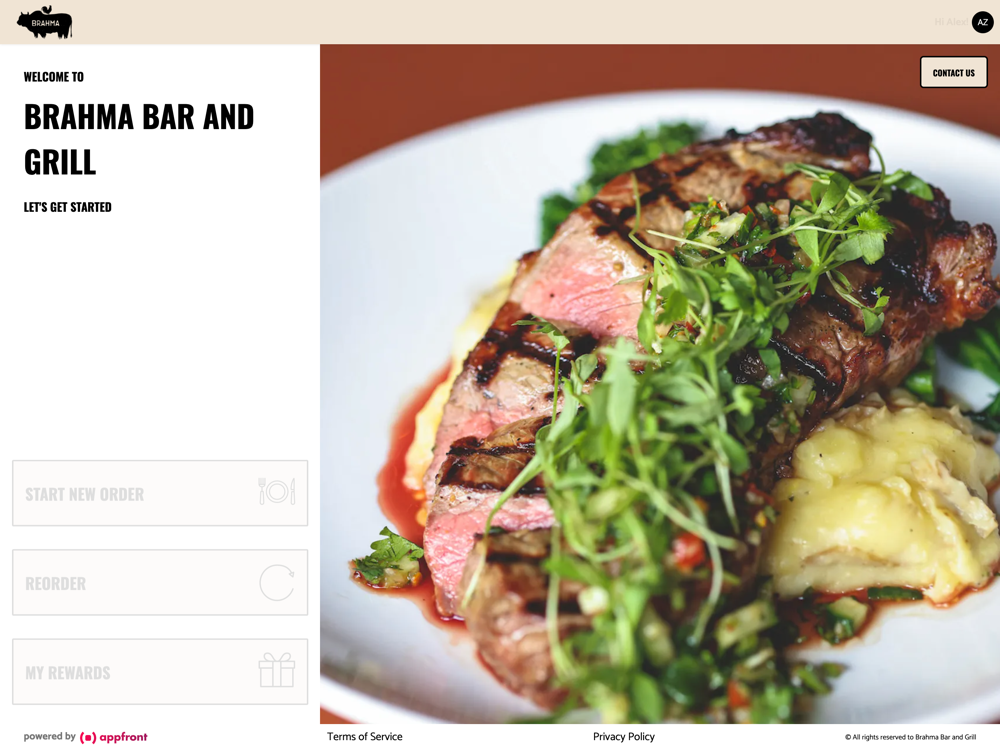This screenshot has height=750, width=1000.
Task: Click the all rights reserved notice
Action: (x=911, y=737)
